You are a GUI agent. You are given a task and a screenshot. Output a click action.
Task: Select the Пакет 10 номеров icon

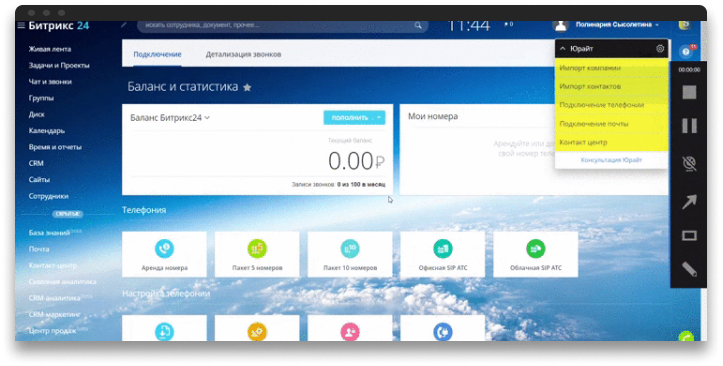(x=350, y=249)
